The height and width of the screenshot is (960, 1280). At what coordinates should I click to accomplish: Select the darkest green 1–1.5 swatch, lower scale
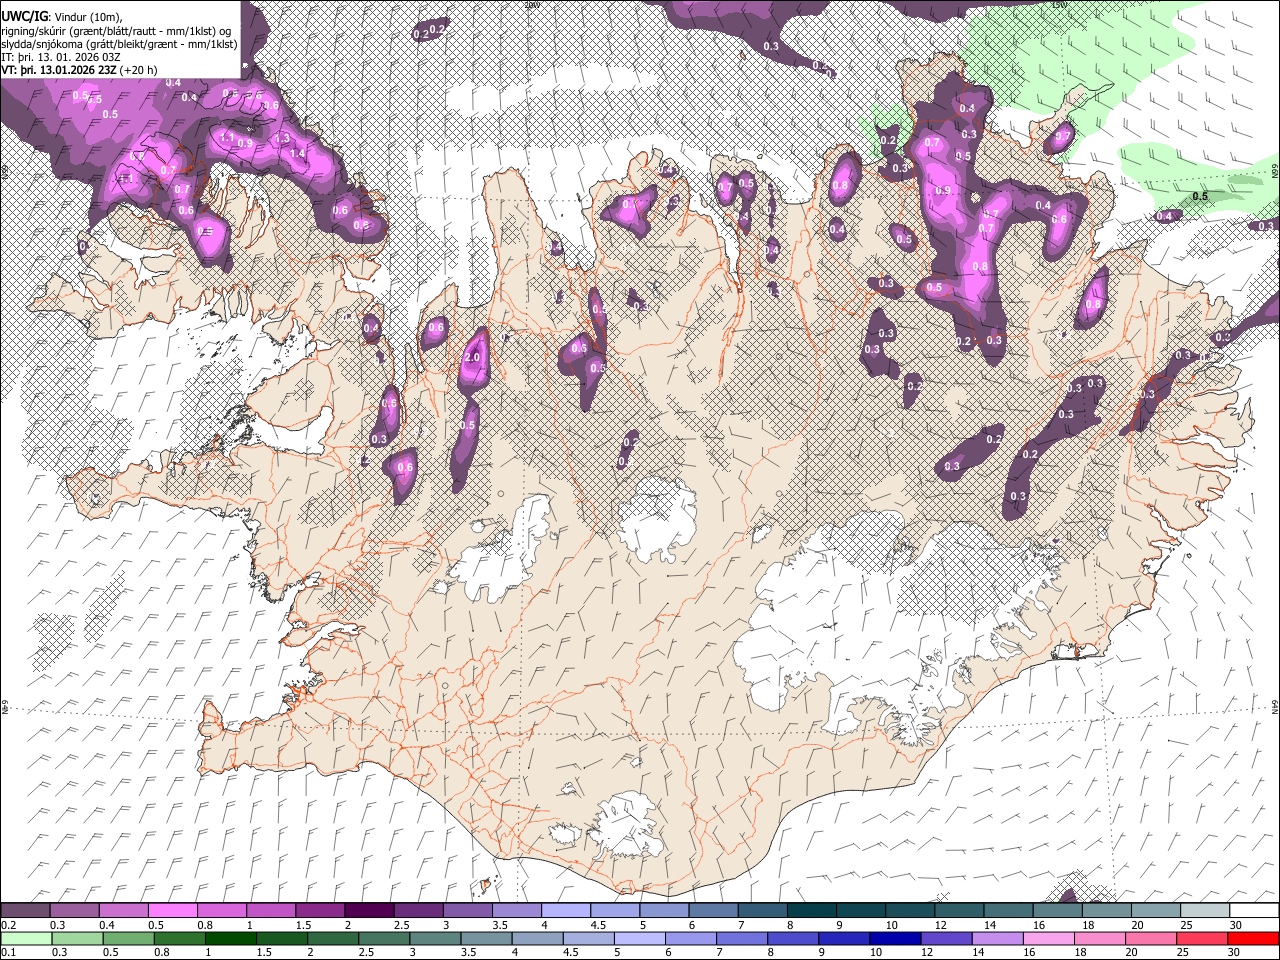pos(230,939)
